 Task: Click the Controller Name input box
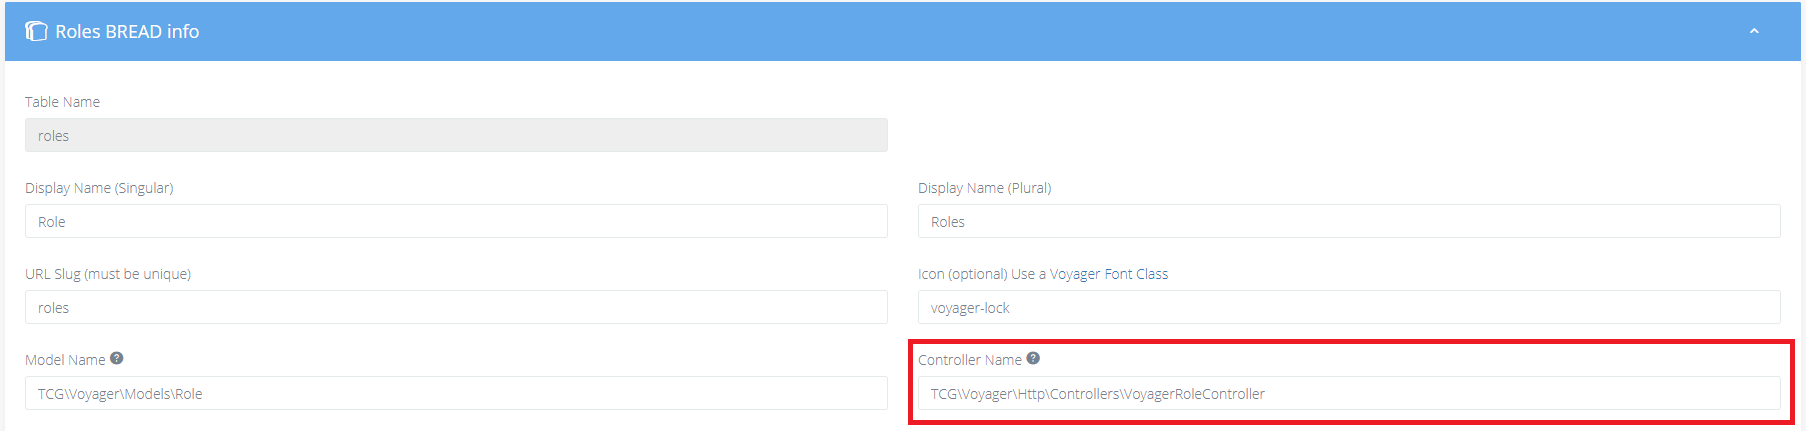pyautogui.click(x=1348, y=394)
